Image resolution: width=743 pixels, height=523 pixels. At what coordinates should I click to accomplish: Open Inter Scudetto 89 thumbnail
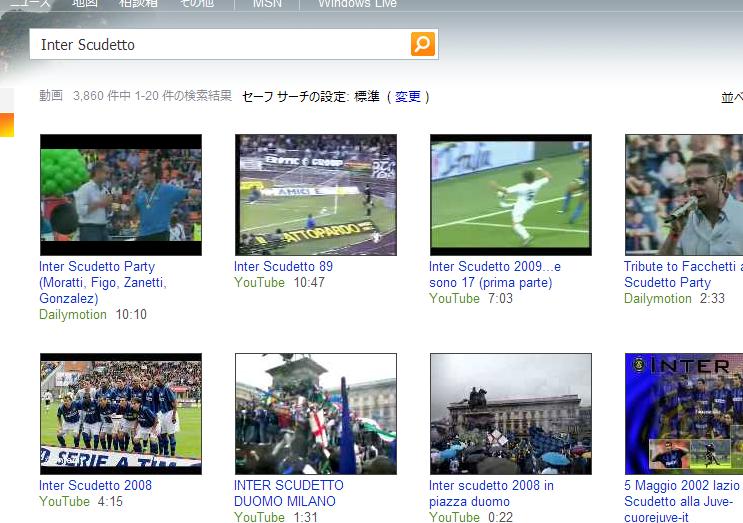316,195
